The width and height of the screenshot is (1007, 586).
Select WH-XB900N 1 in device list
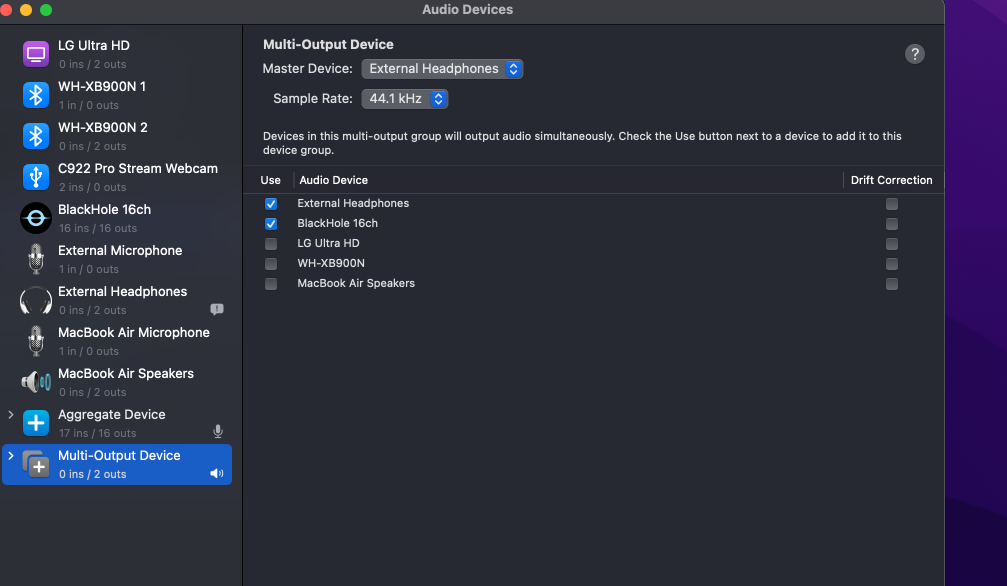pos(117,95)
